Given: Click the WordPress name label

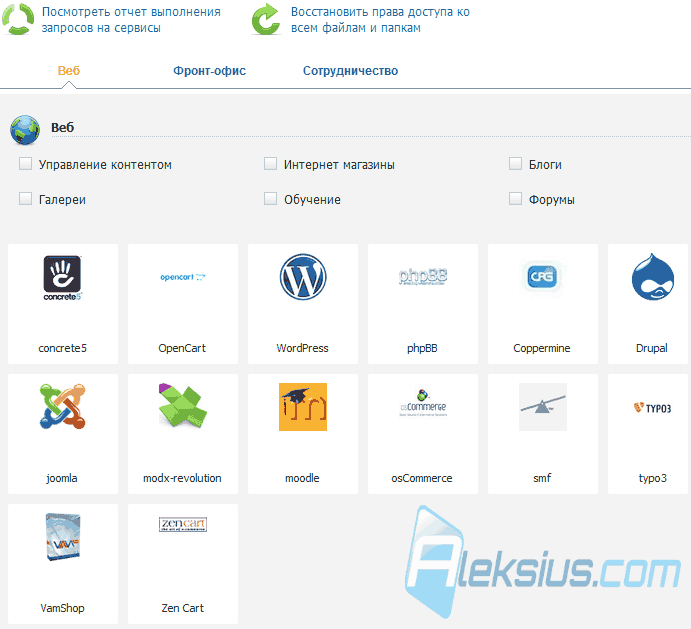Looking at the screenshot, I should 302,348.
